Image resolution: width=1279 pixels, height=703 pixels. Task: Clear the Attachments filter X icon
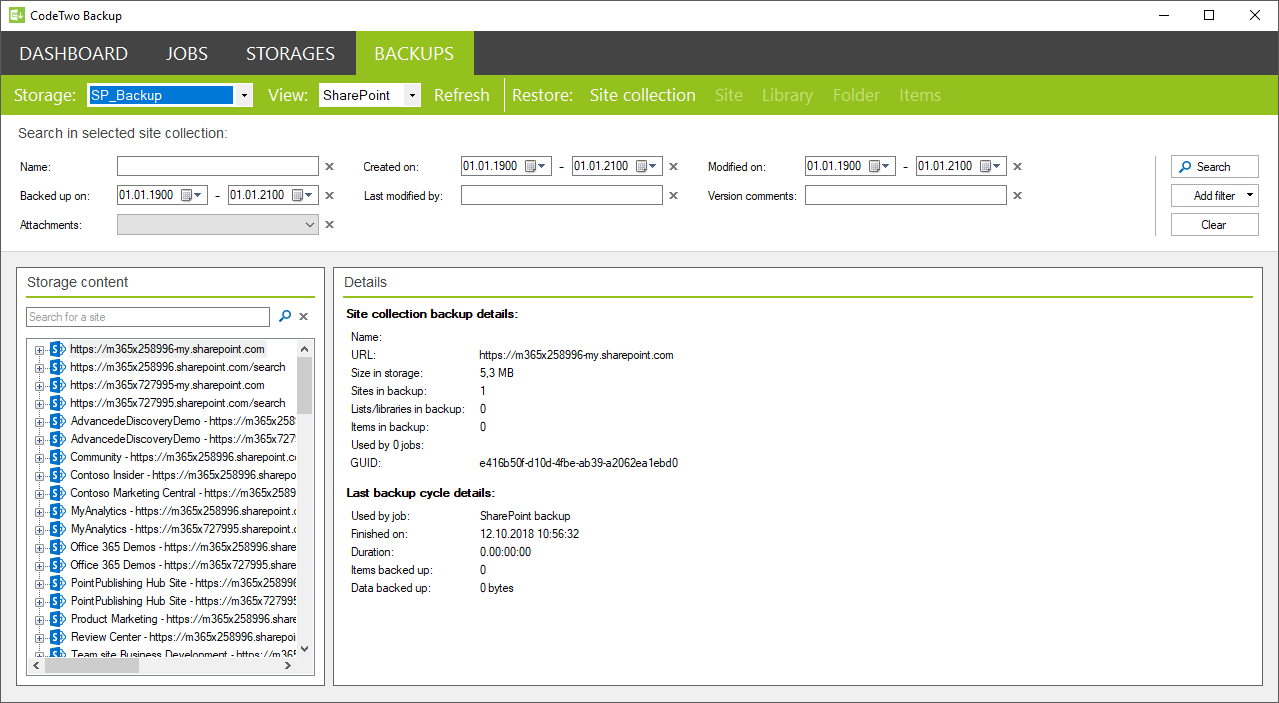point(329,225)
